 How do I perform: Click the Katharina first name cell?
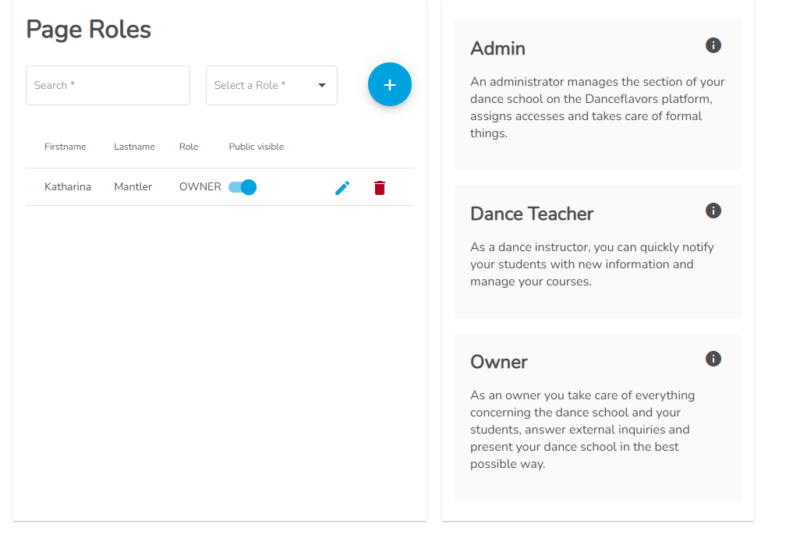[68, 187]
